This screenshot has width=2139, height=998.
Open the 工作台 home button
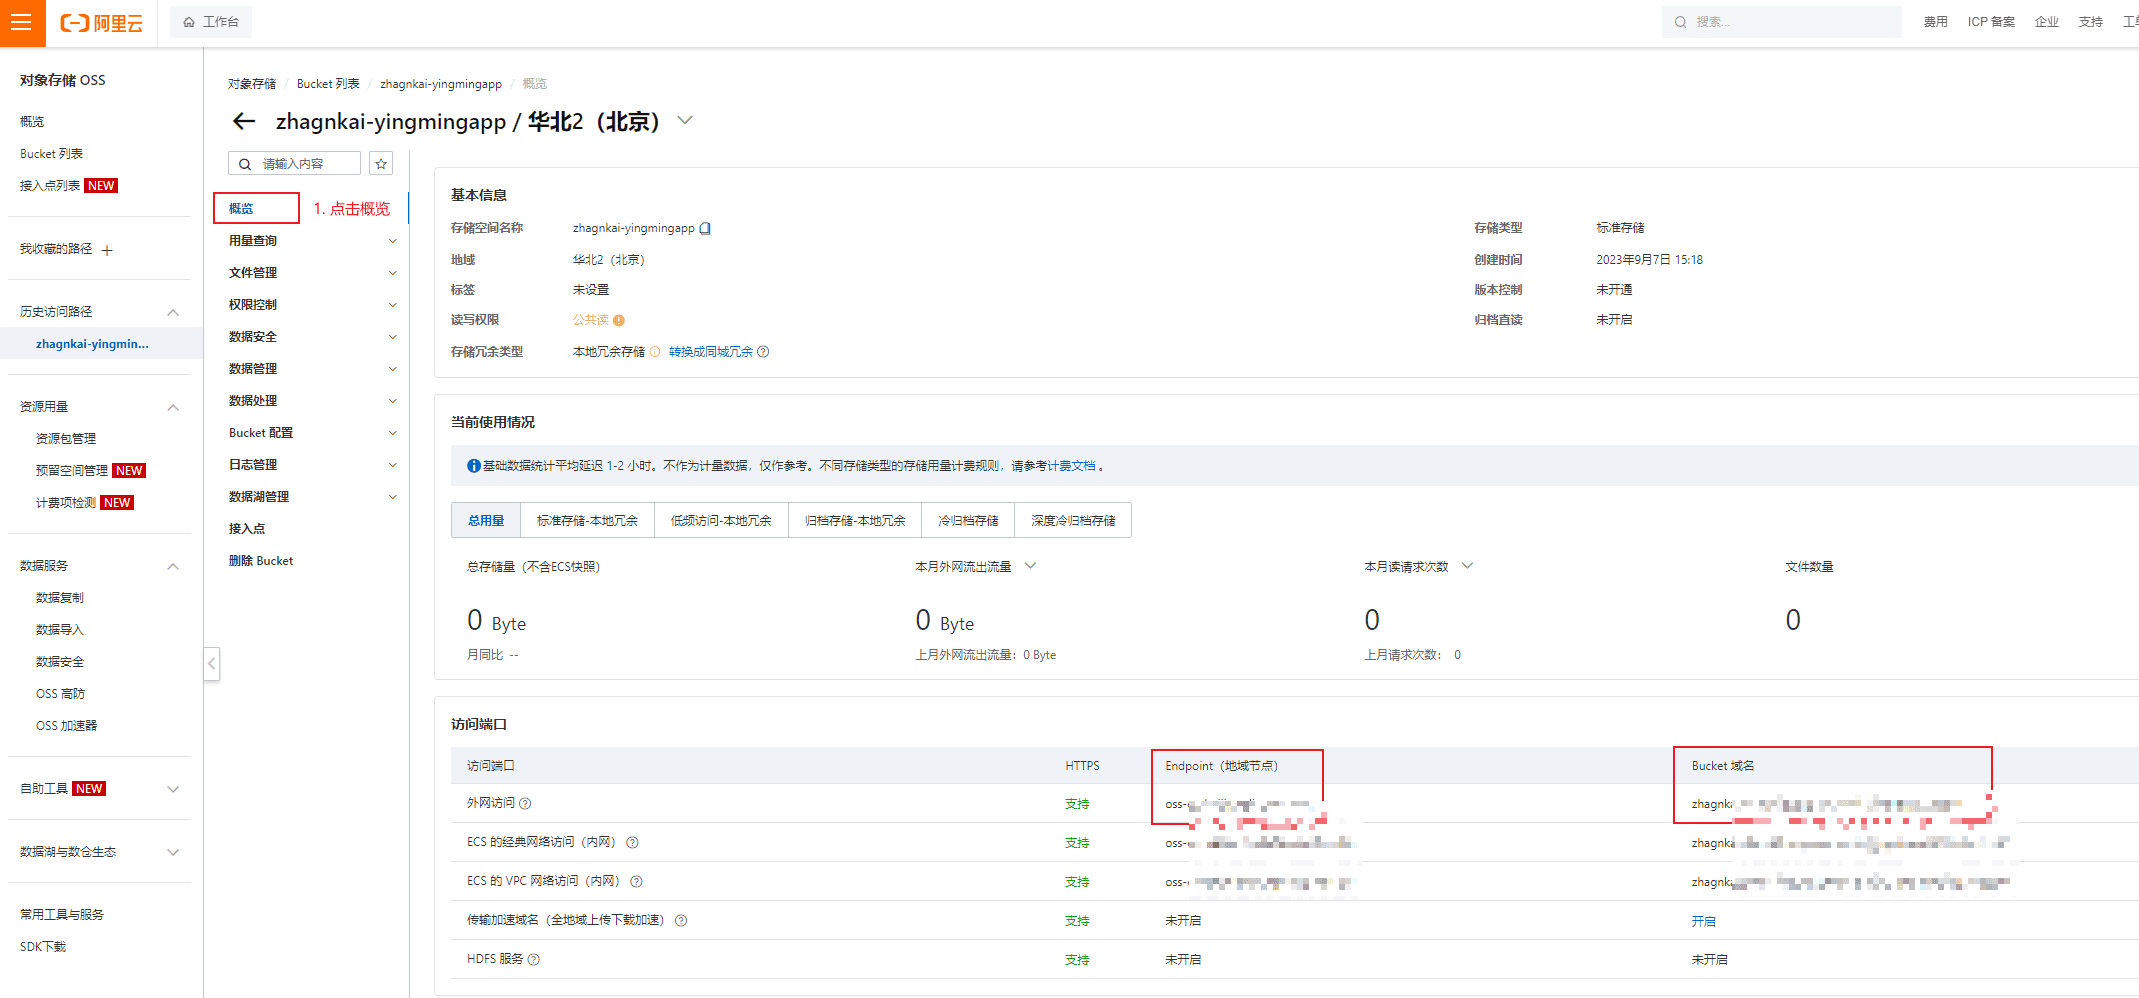(x=211, y=22)
